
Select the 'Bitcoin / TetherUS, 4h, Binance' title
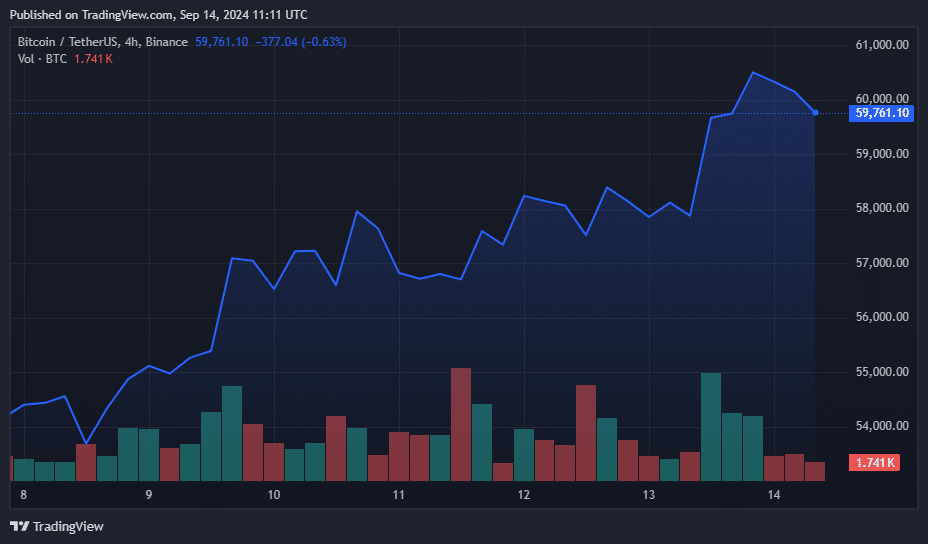[x=102, y=42]
